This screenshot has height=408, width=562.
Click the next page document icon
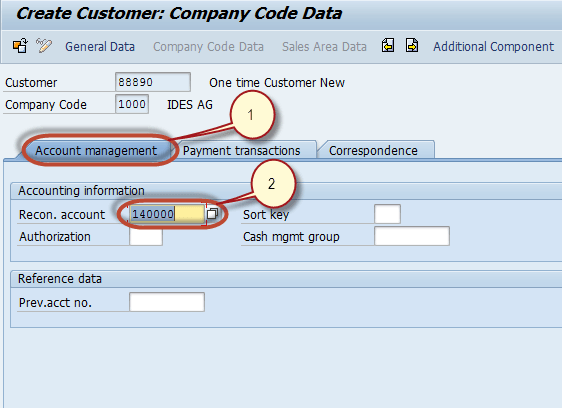click(x=412, y=46)
